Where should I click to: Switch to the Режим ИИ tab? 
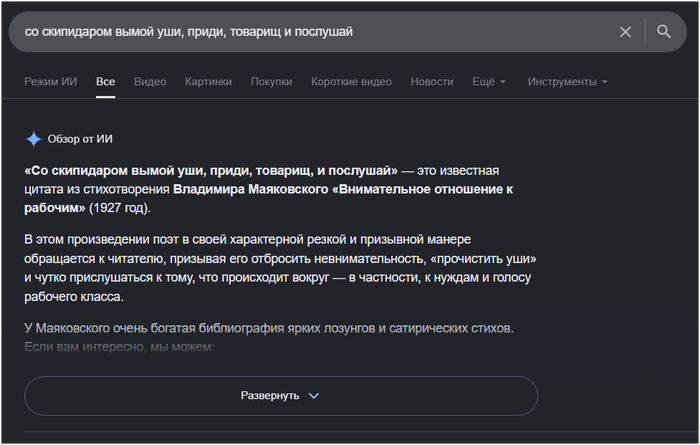point(50,82)
